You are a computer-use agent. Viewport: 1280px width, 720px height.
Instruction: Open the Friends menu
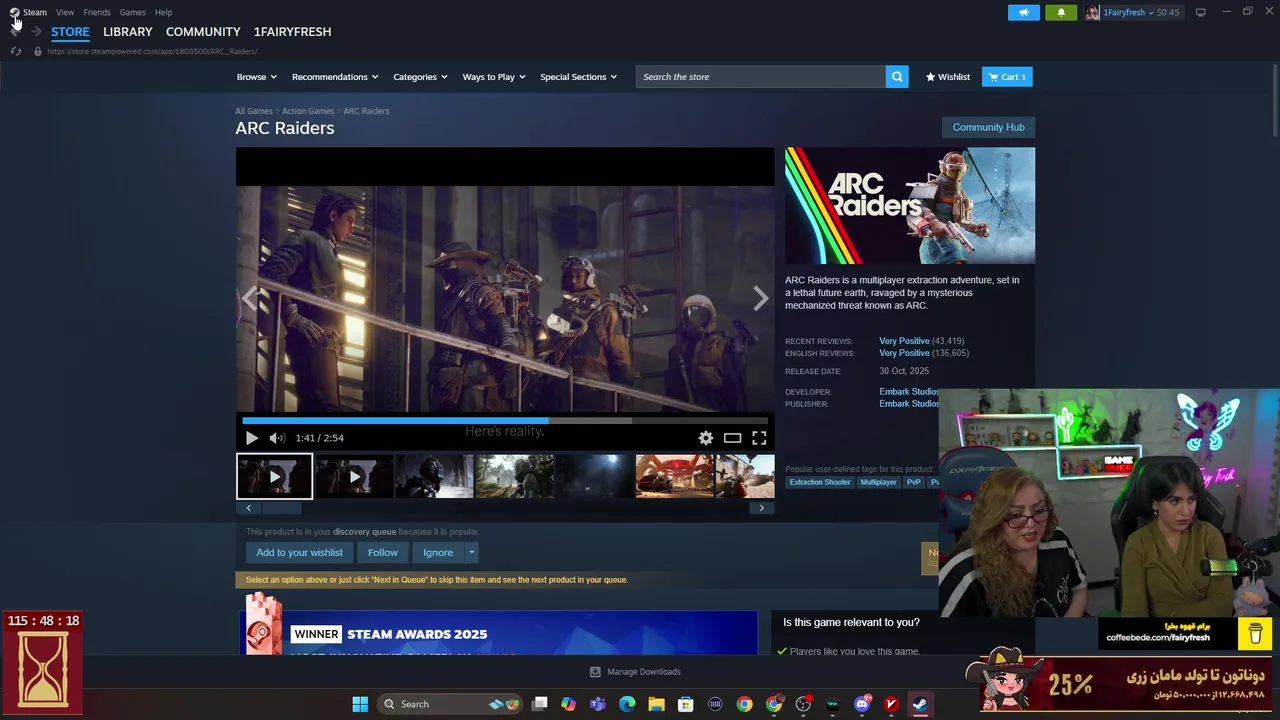click(97, 12)
